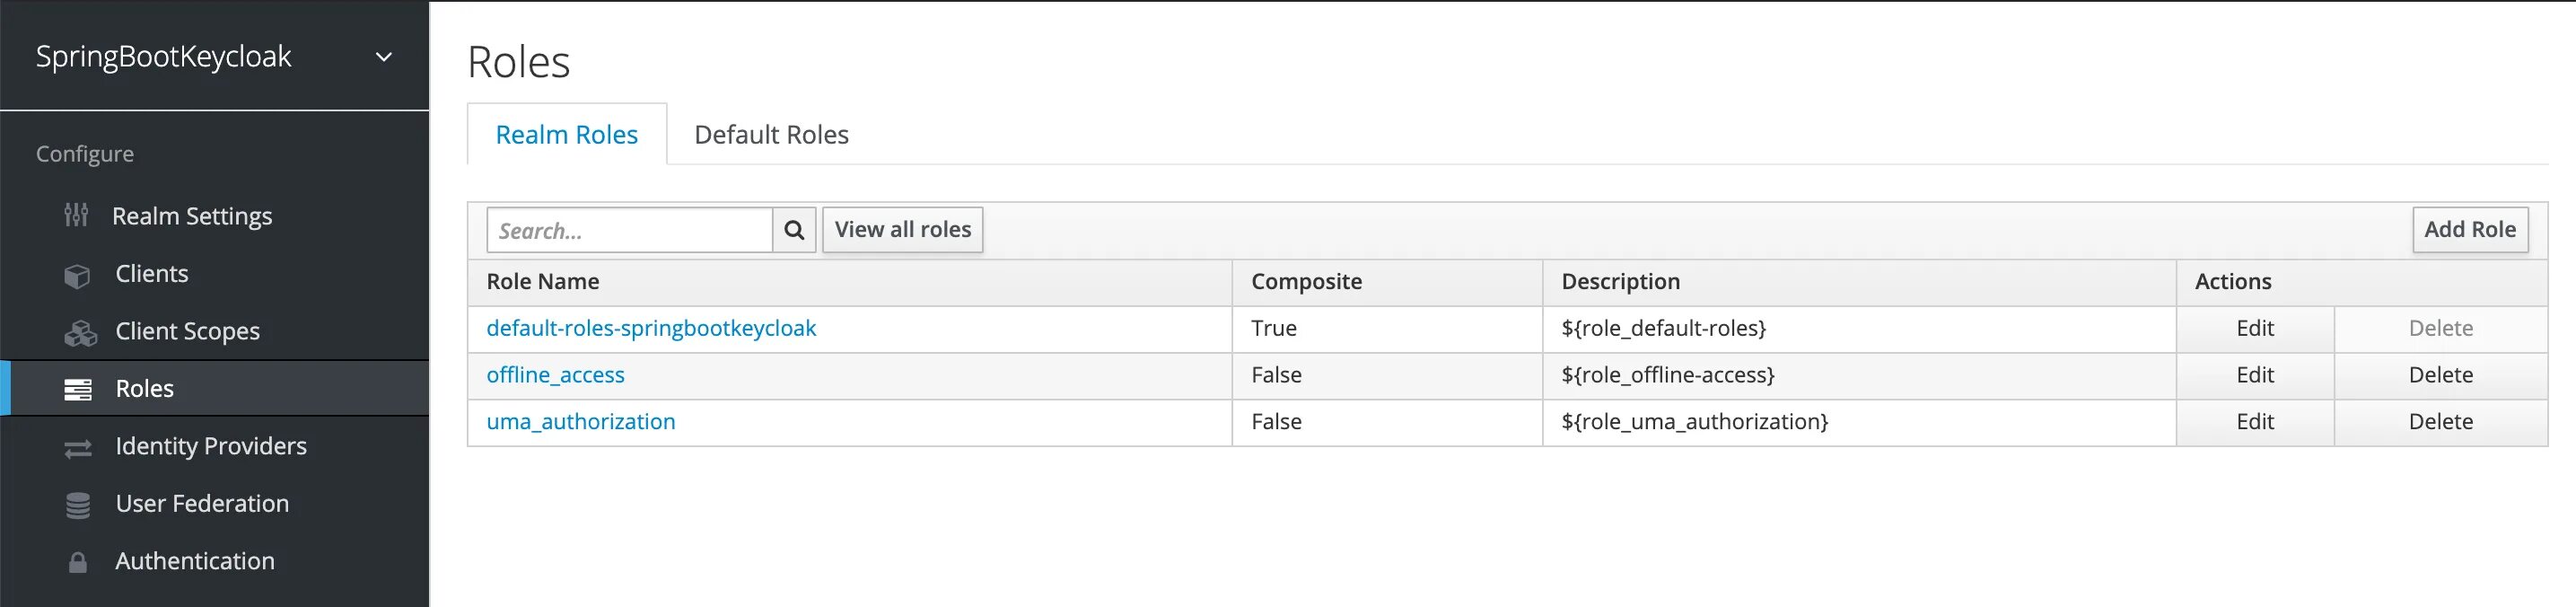Click the Authentication lock icon
2576x607 pixels.
tap(78, 563)
